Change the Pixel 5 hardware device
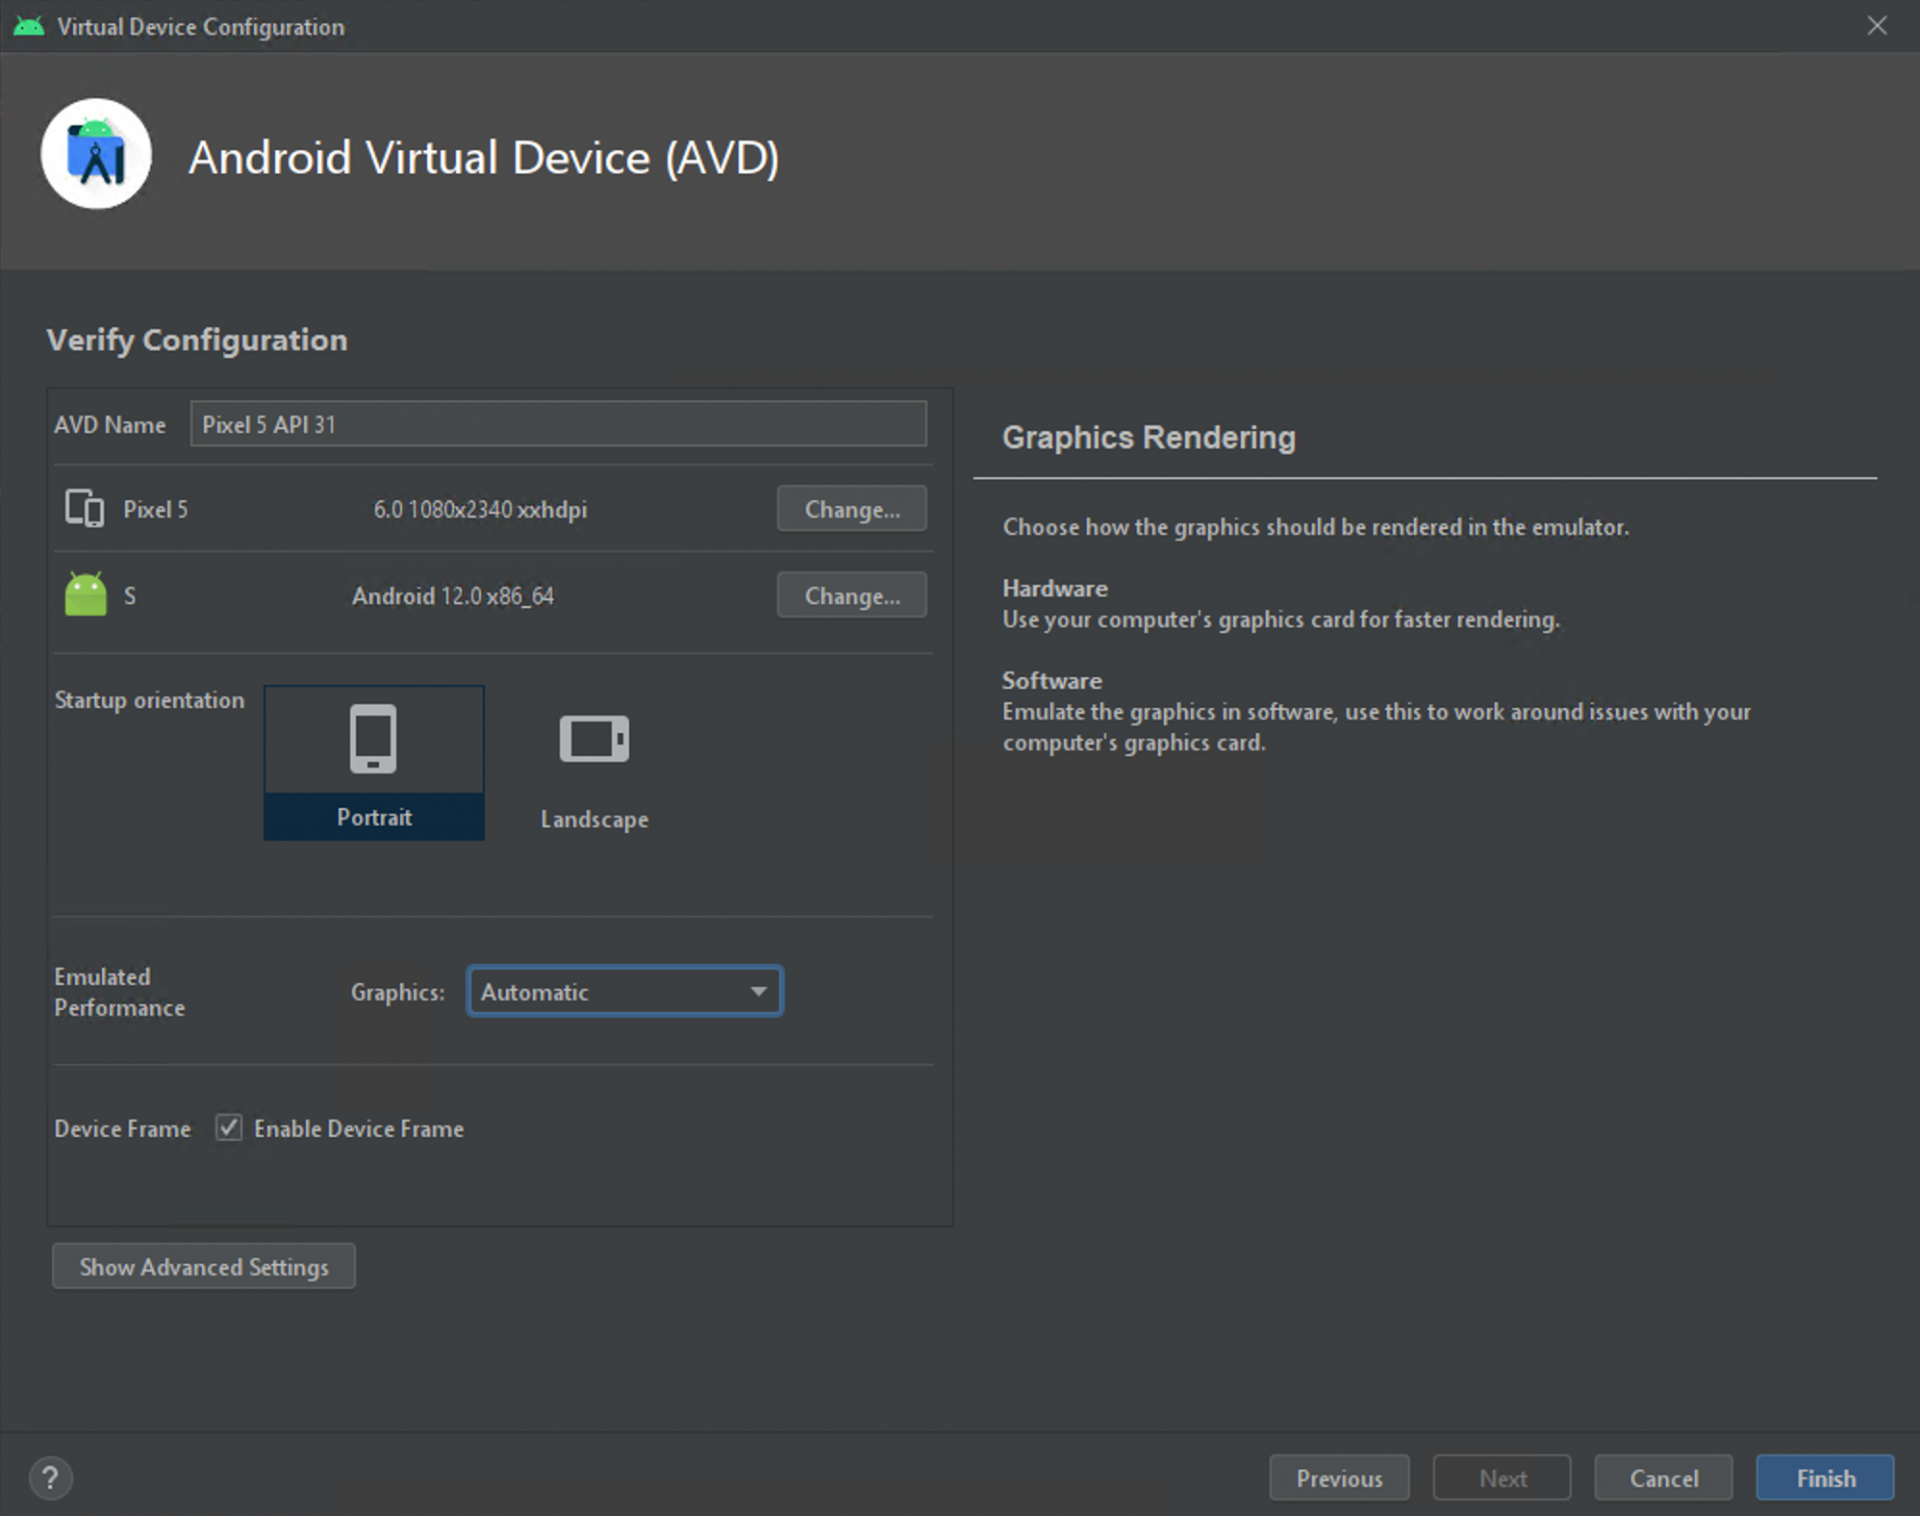The height and width of the screenshot is (1516, 1920). (851, 509)
